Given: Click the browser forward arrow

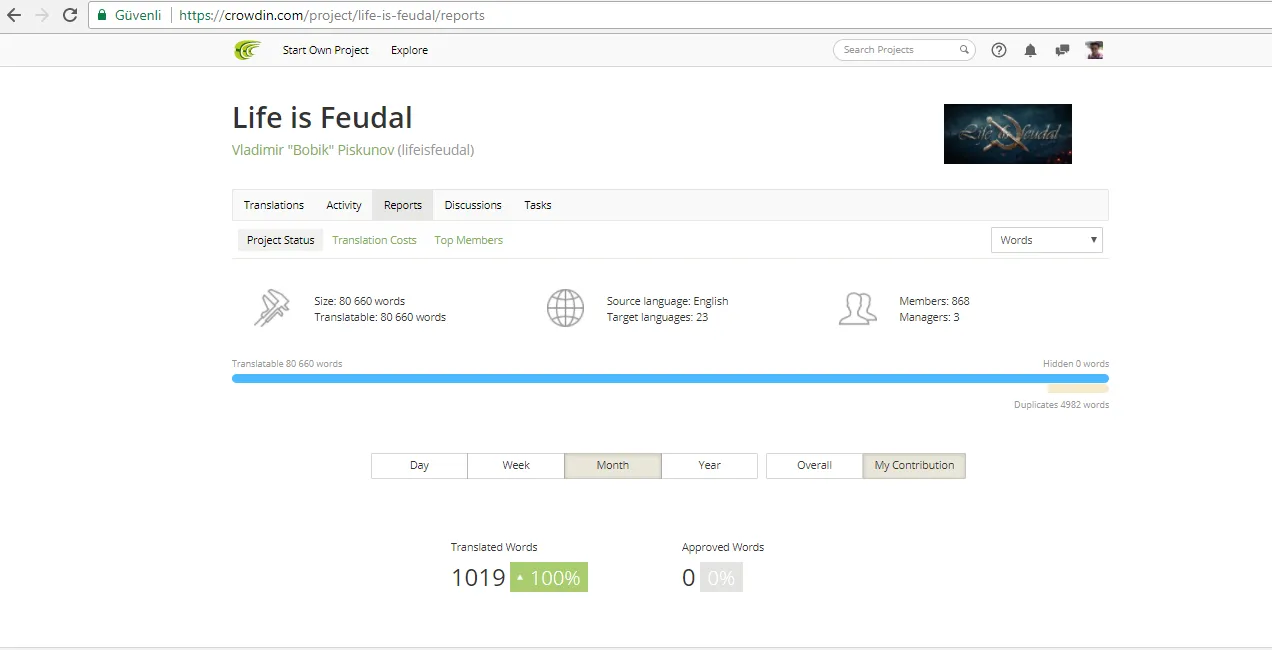Looking at the screenshot, I should click(42, 15).
